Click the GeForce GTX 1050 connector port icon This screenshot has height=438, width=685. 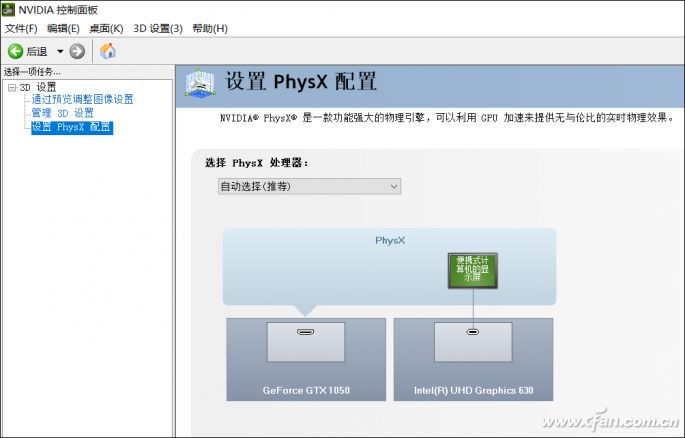point(305,332)
